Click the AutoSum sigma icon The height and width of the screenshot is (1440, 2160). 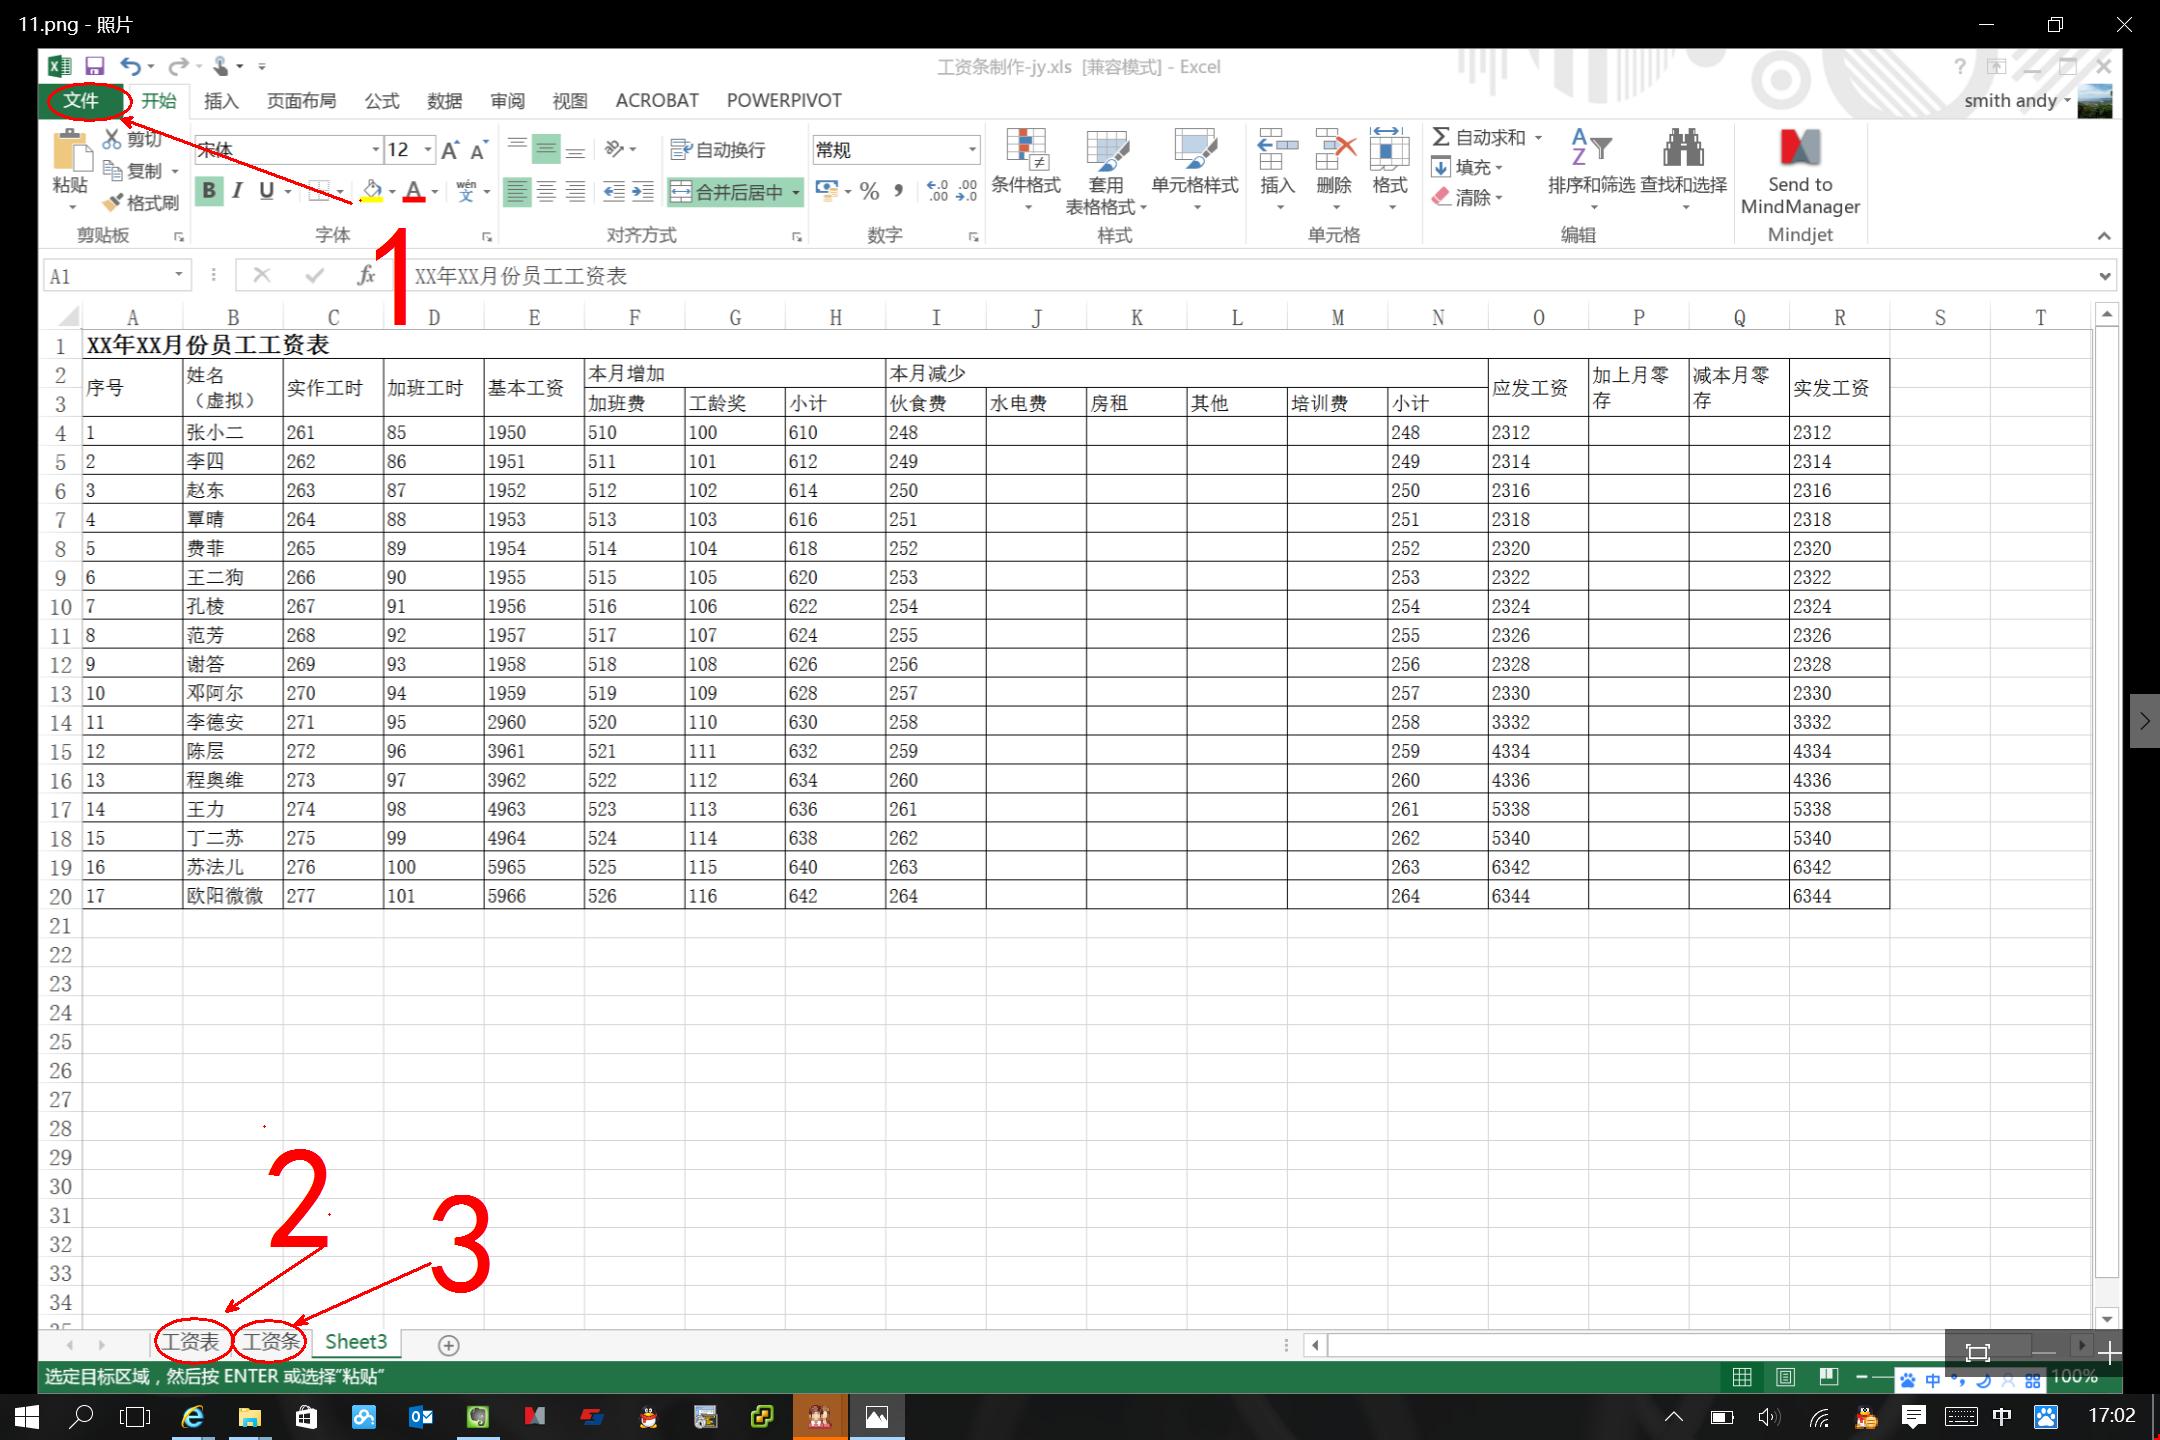click(1442, 137)
